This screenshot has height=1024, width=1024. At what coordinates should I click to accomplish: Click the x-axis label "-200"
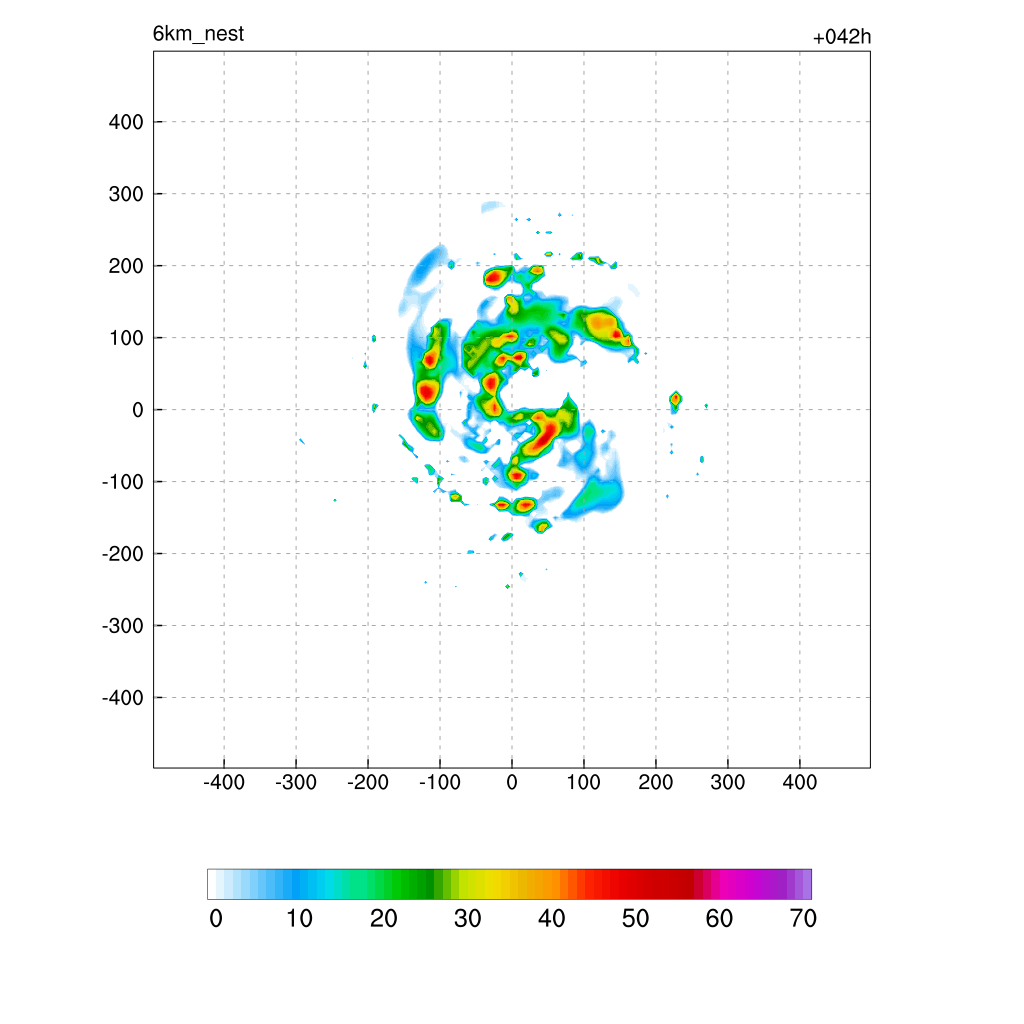point(368,782)
